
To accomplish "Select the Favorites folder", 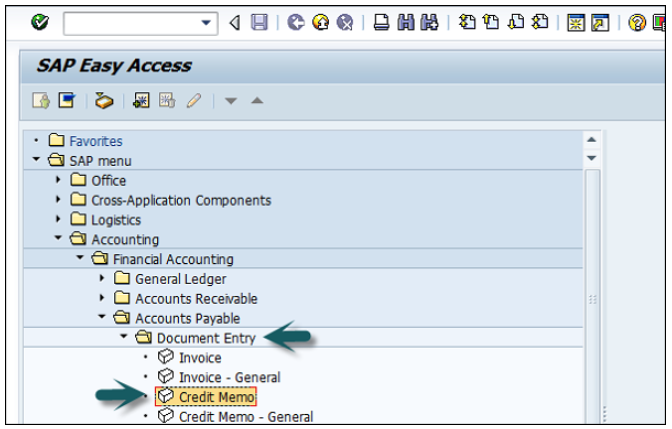I will (x=95, y=141).
